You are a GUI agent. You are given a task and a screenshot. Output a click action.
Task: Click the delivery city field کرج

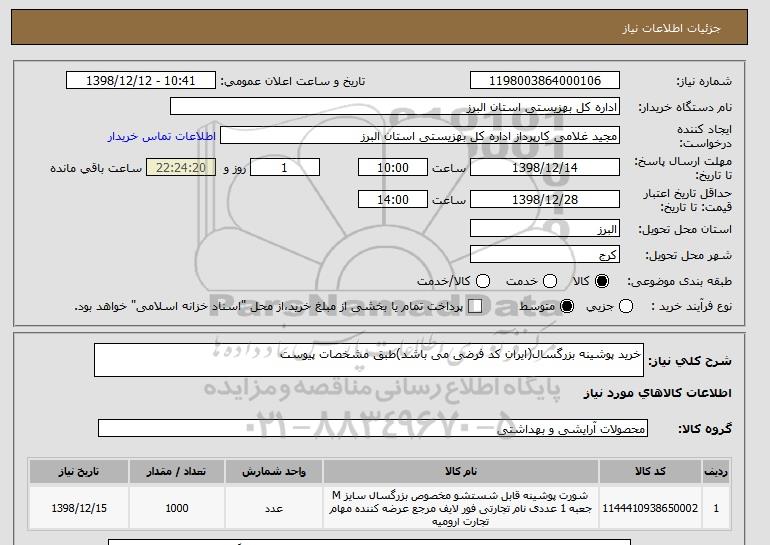(x=545, y=254)
